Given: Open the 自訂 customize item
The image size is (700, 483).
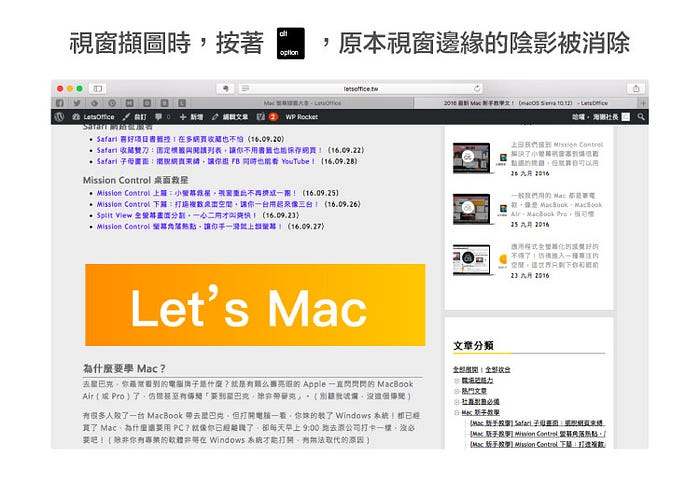Looking at the screenshot, I should (x=135, y=117).
